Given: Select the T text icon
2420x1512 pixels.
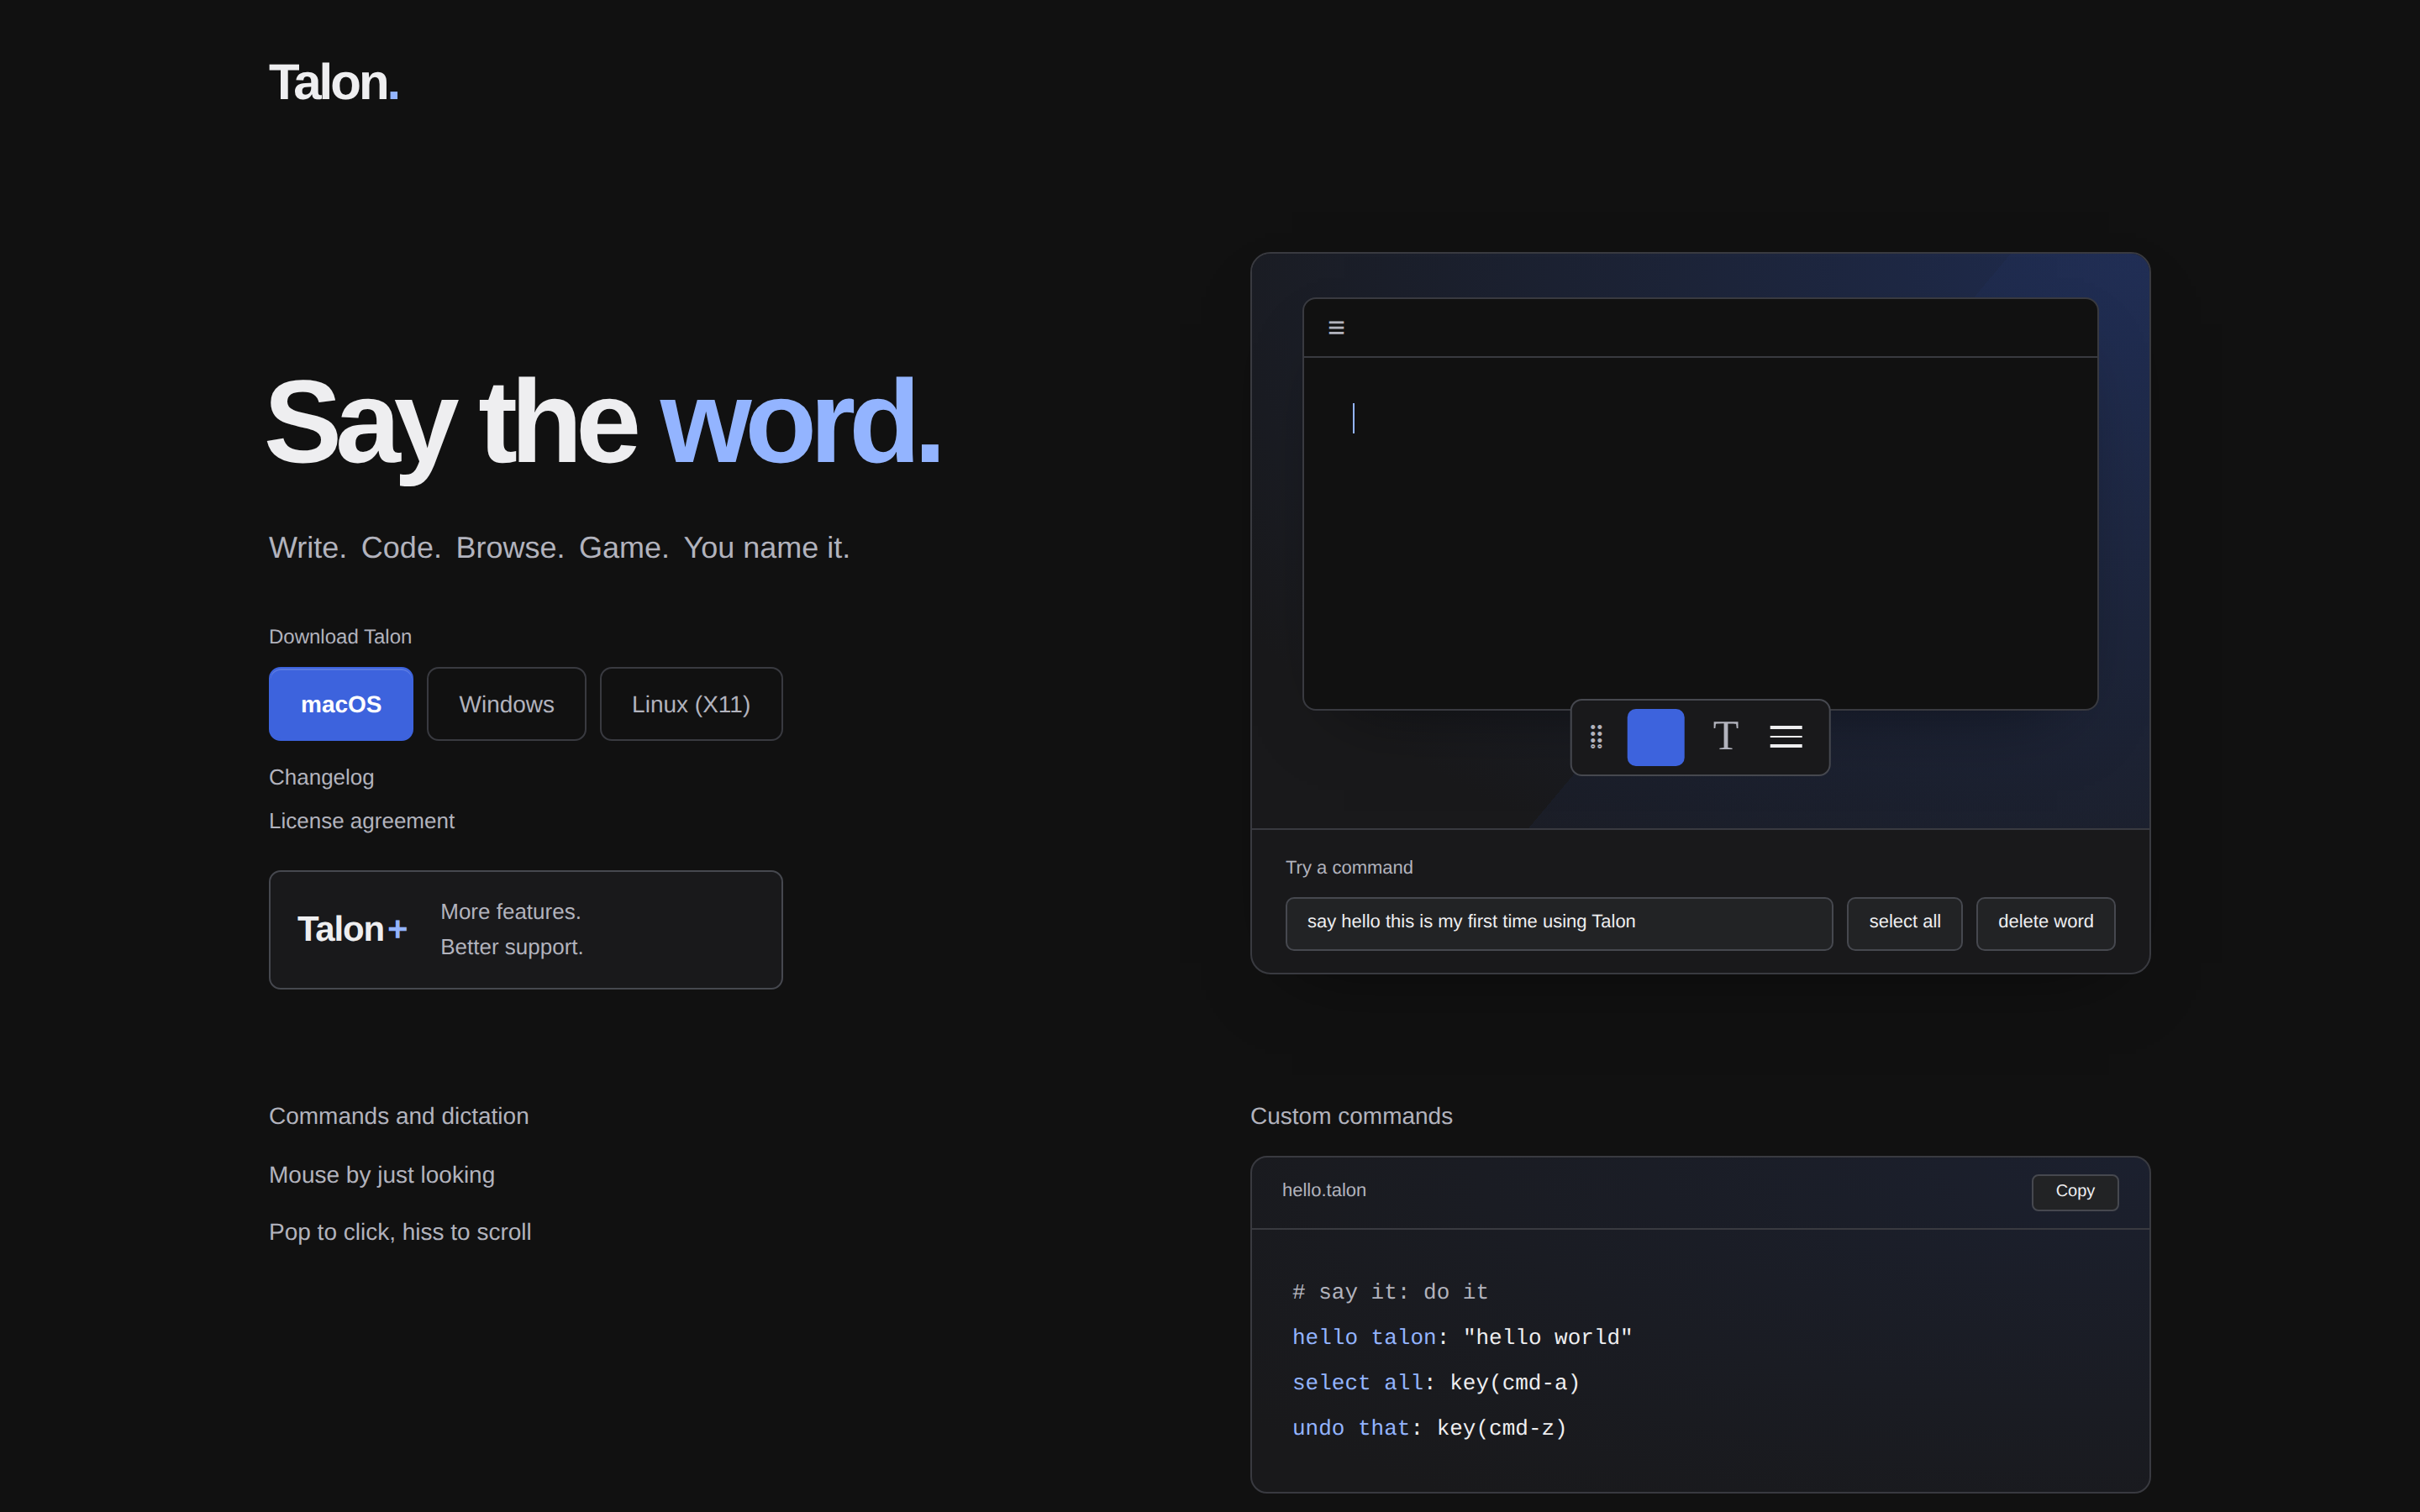Looking at the screenshot, I should [x=1725, y=736].
